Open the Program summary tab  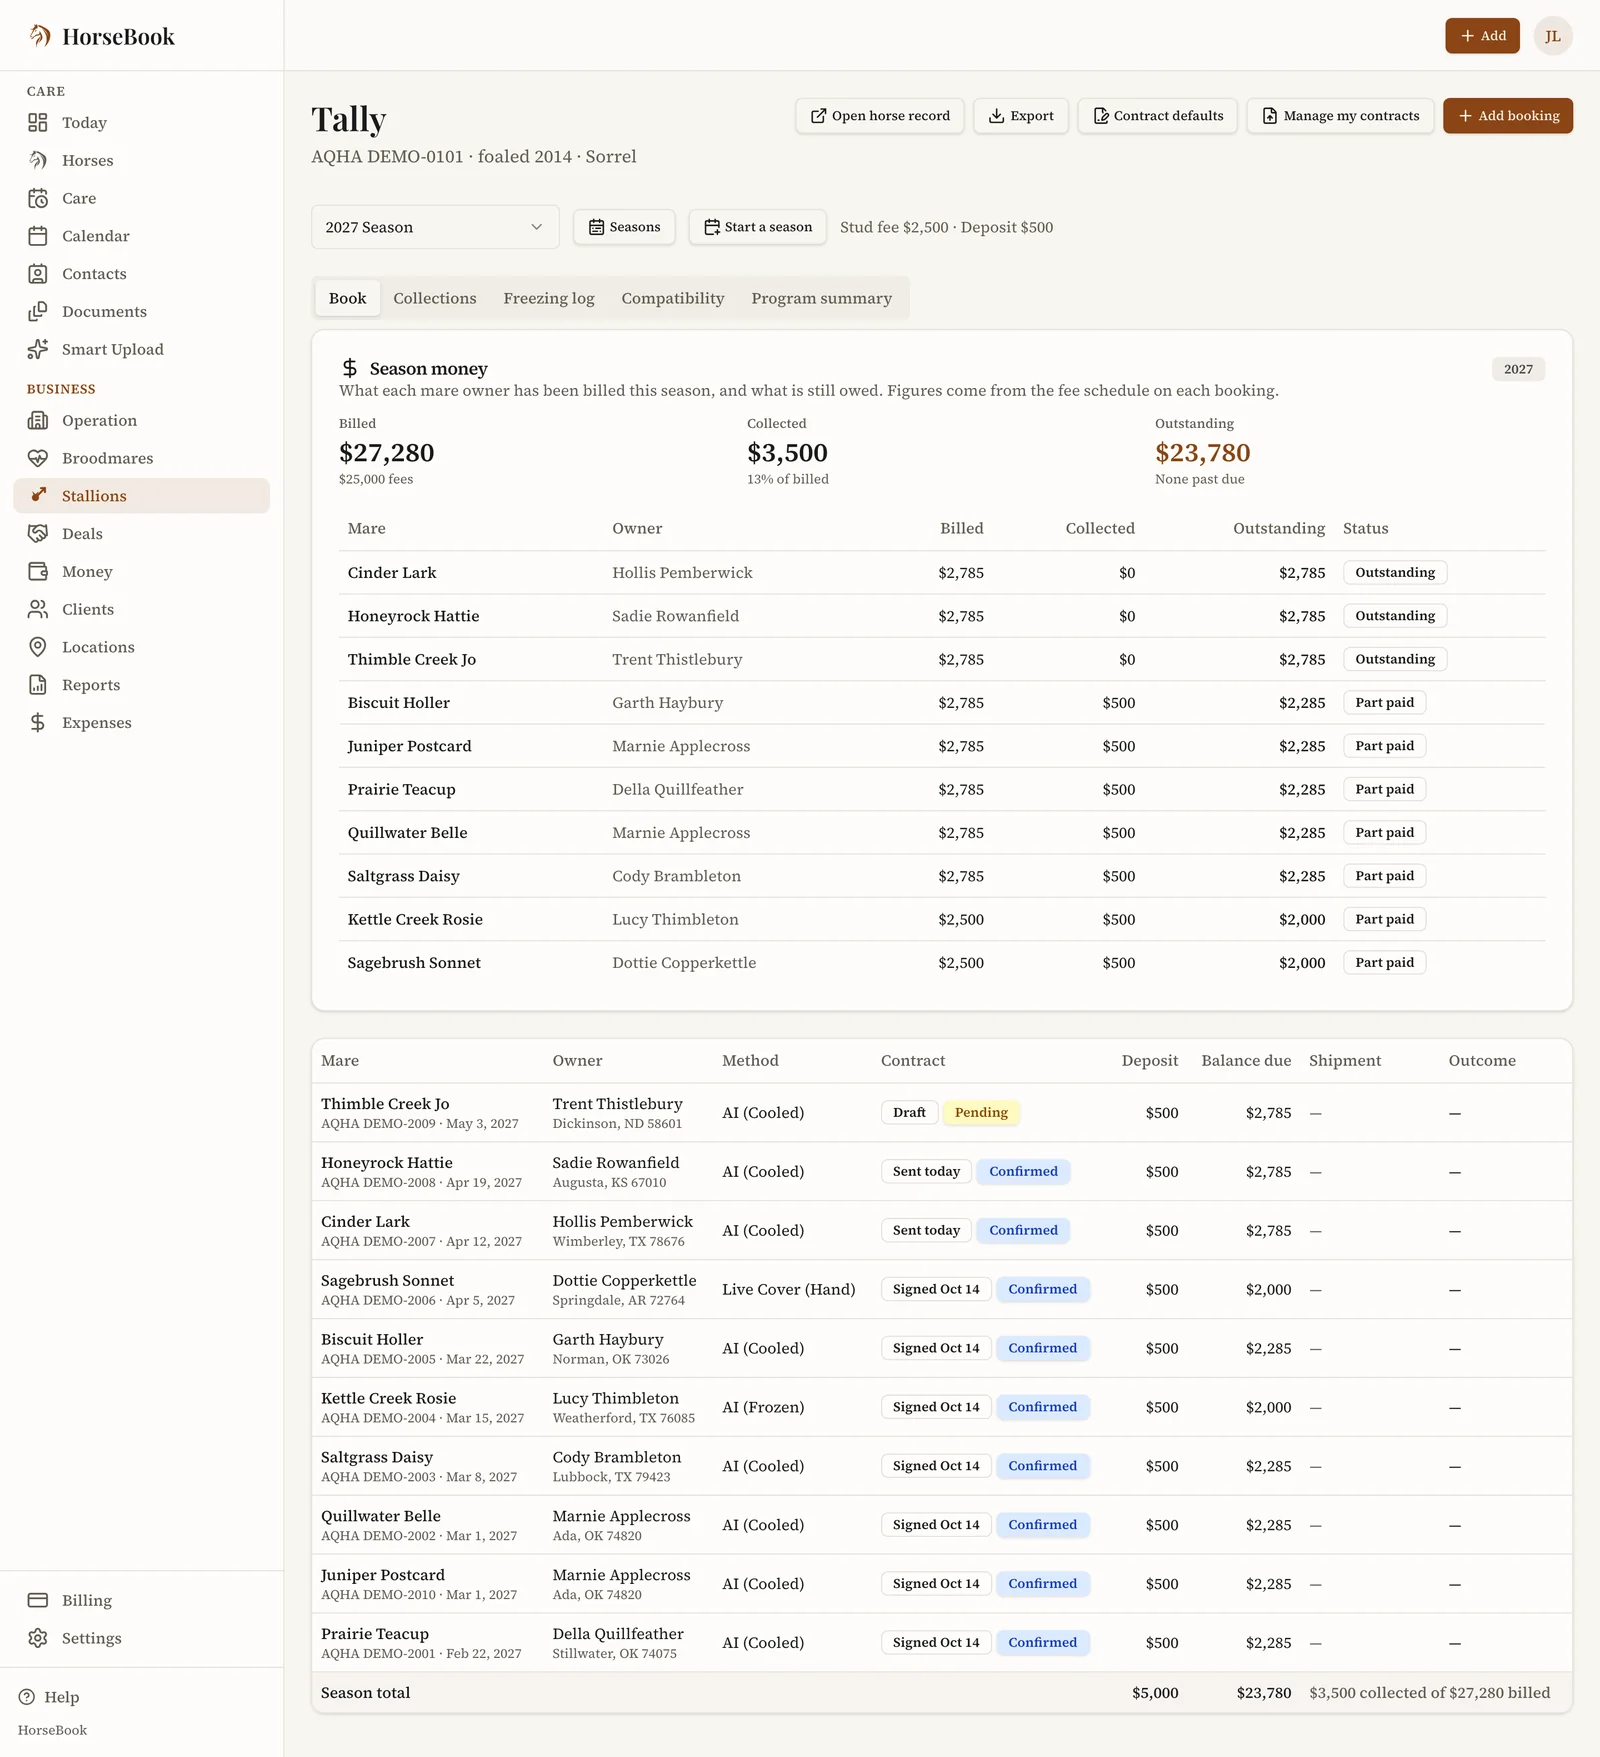822,299
